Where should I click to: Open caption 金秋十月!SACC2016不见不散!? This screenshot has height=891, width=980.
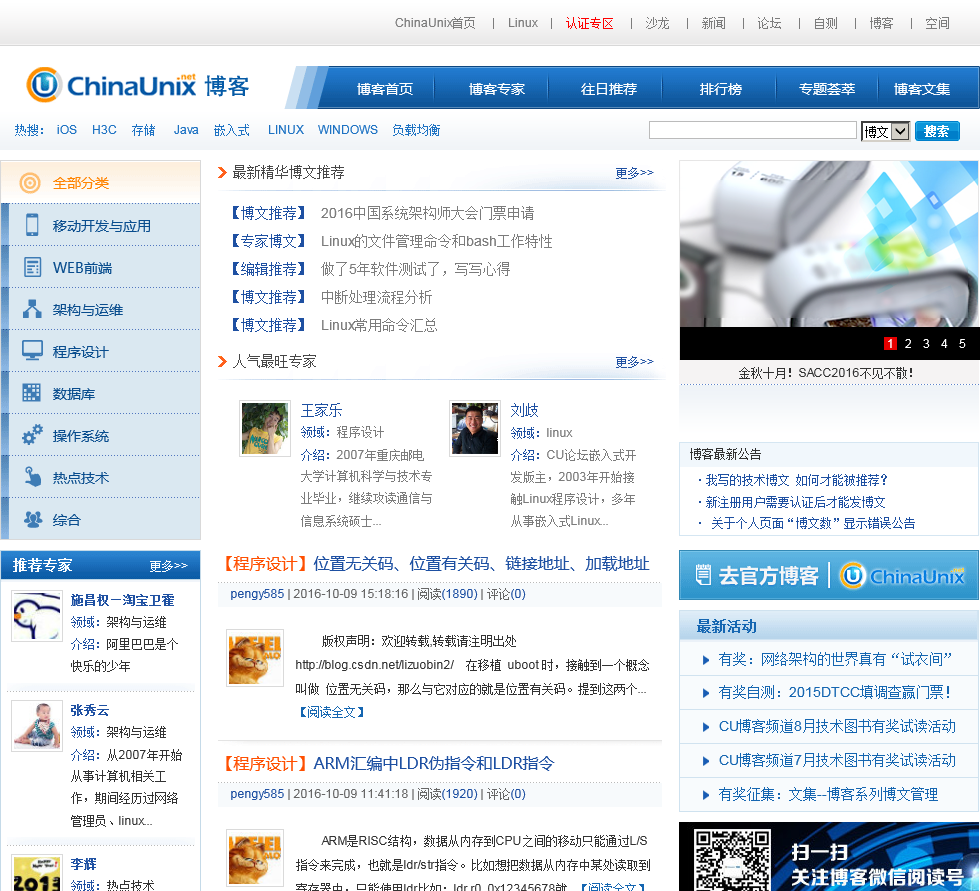pyautogui.click(x=826, y=373)
